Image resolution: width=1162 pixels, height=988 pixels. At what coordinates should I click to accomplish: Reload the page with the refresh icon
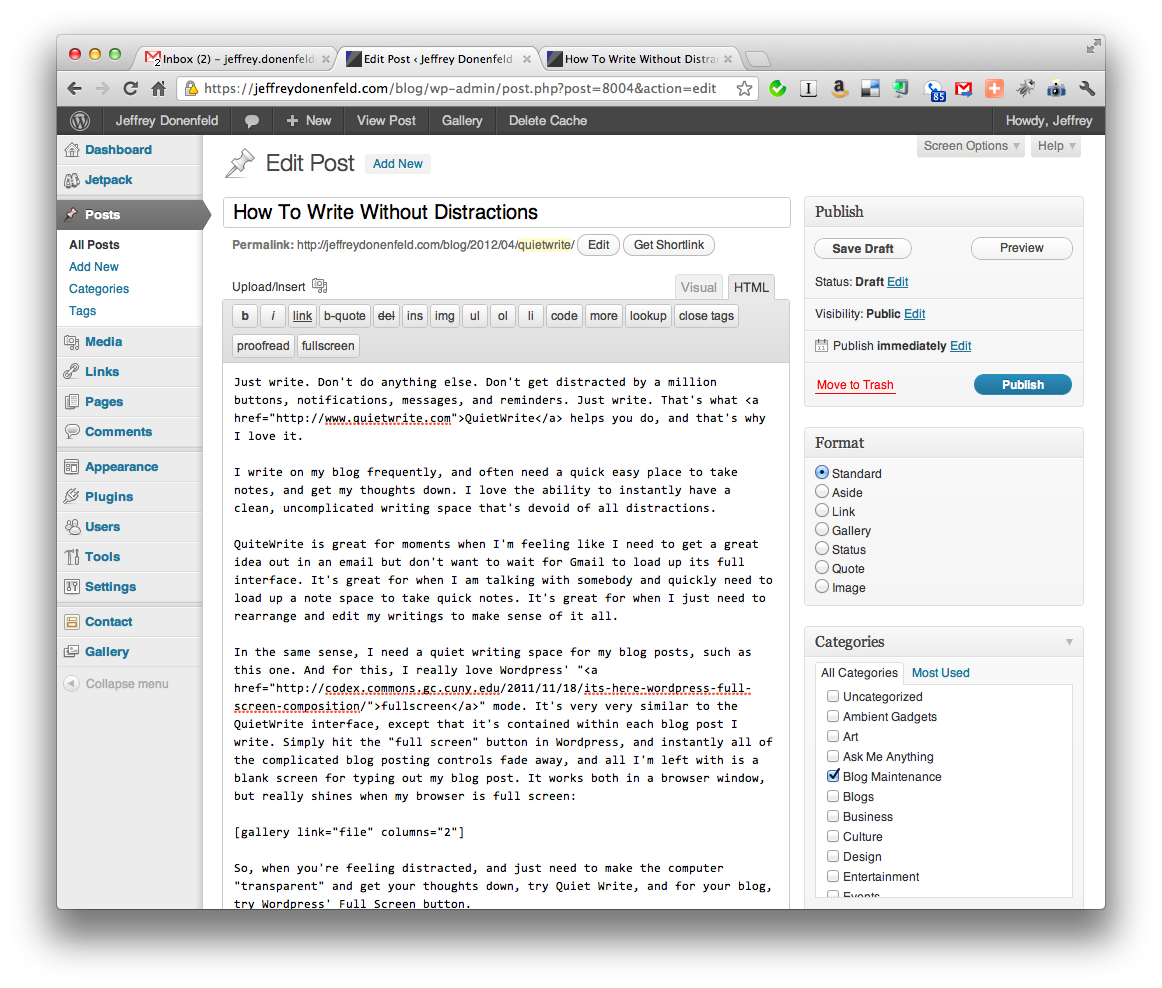click(130, 89)
